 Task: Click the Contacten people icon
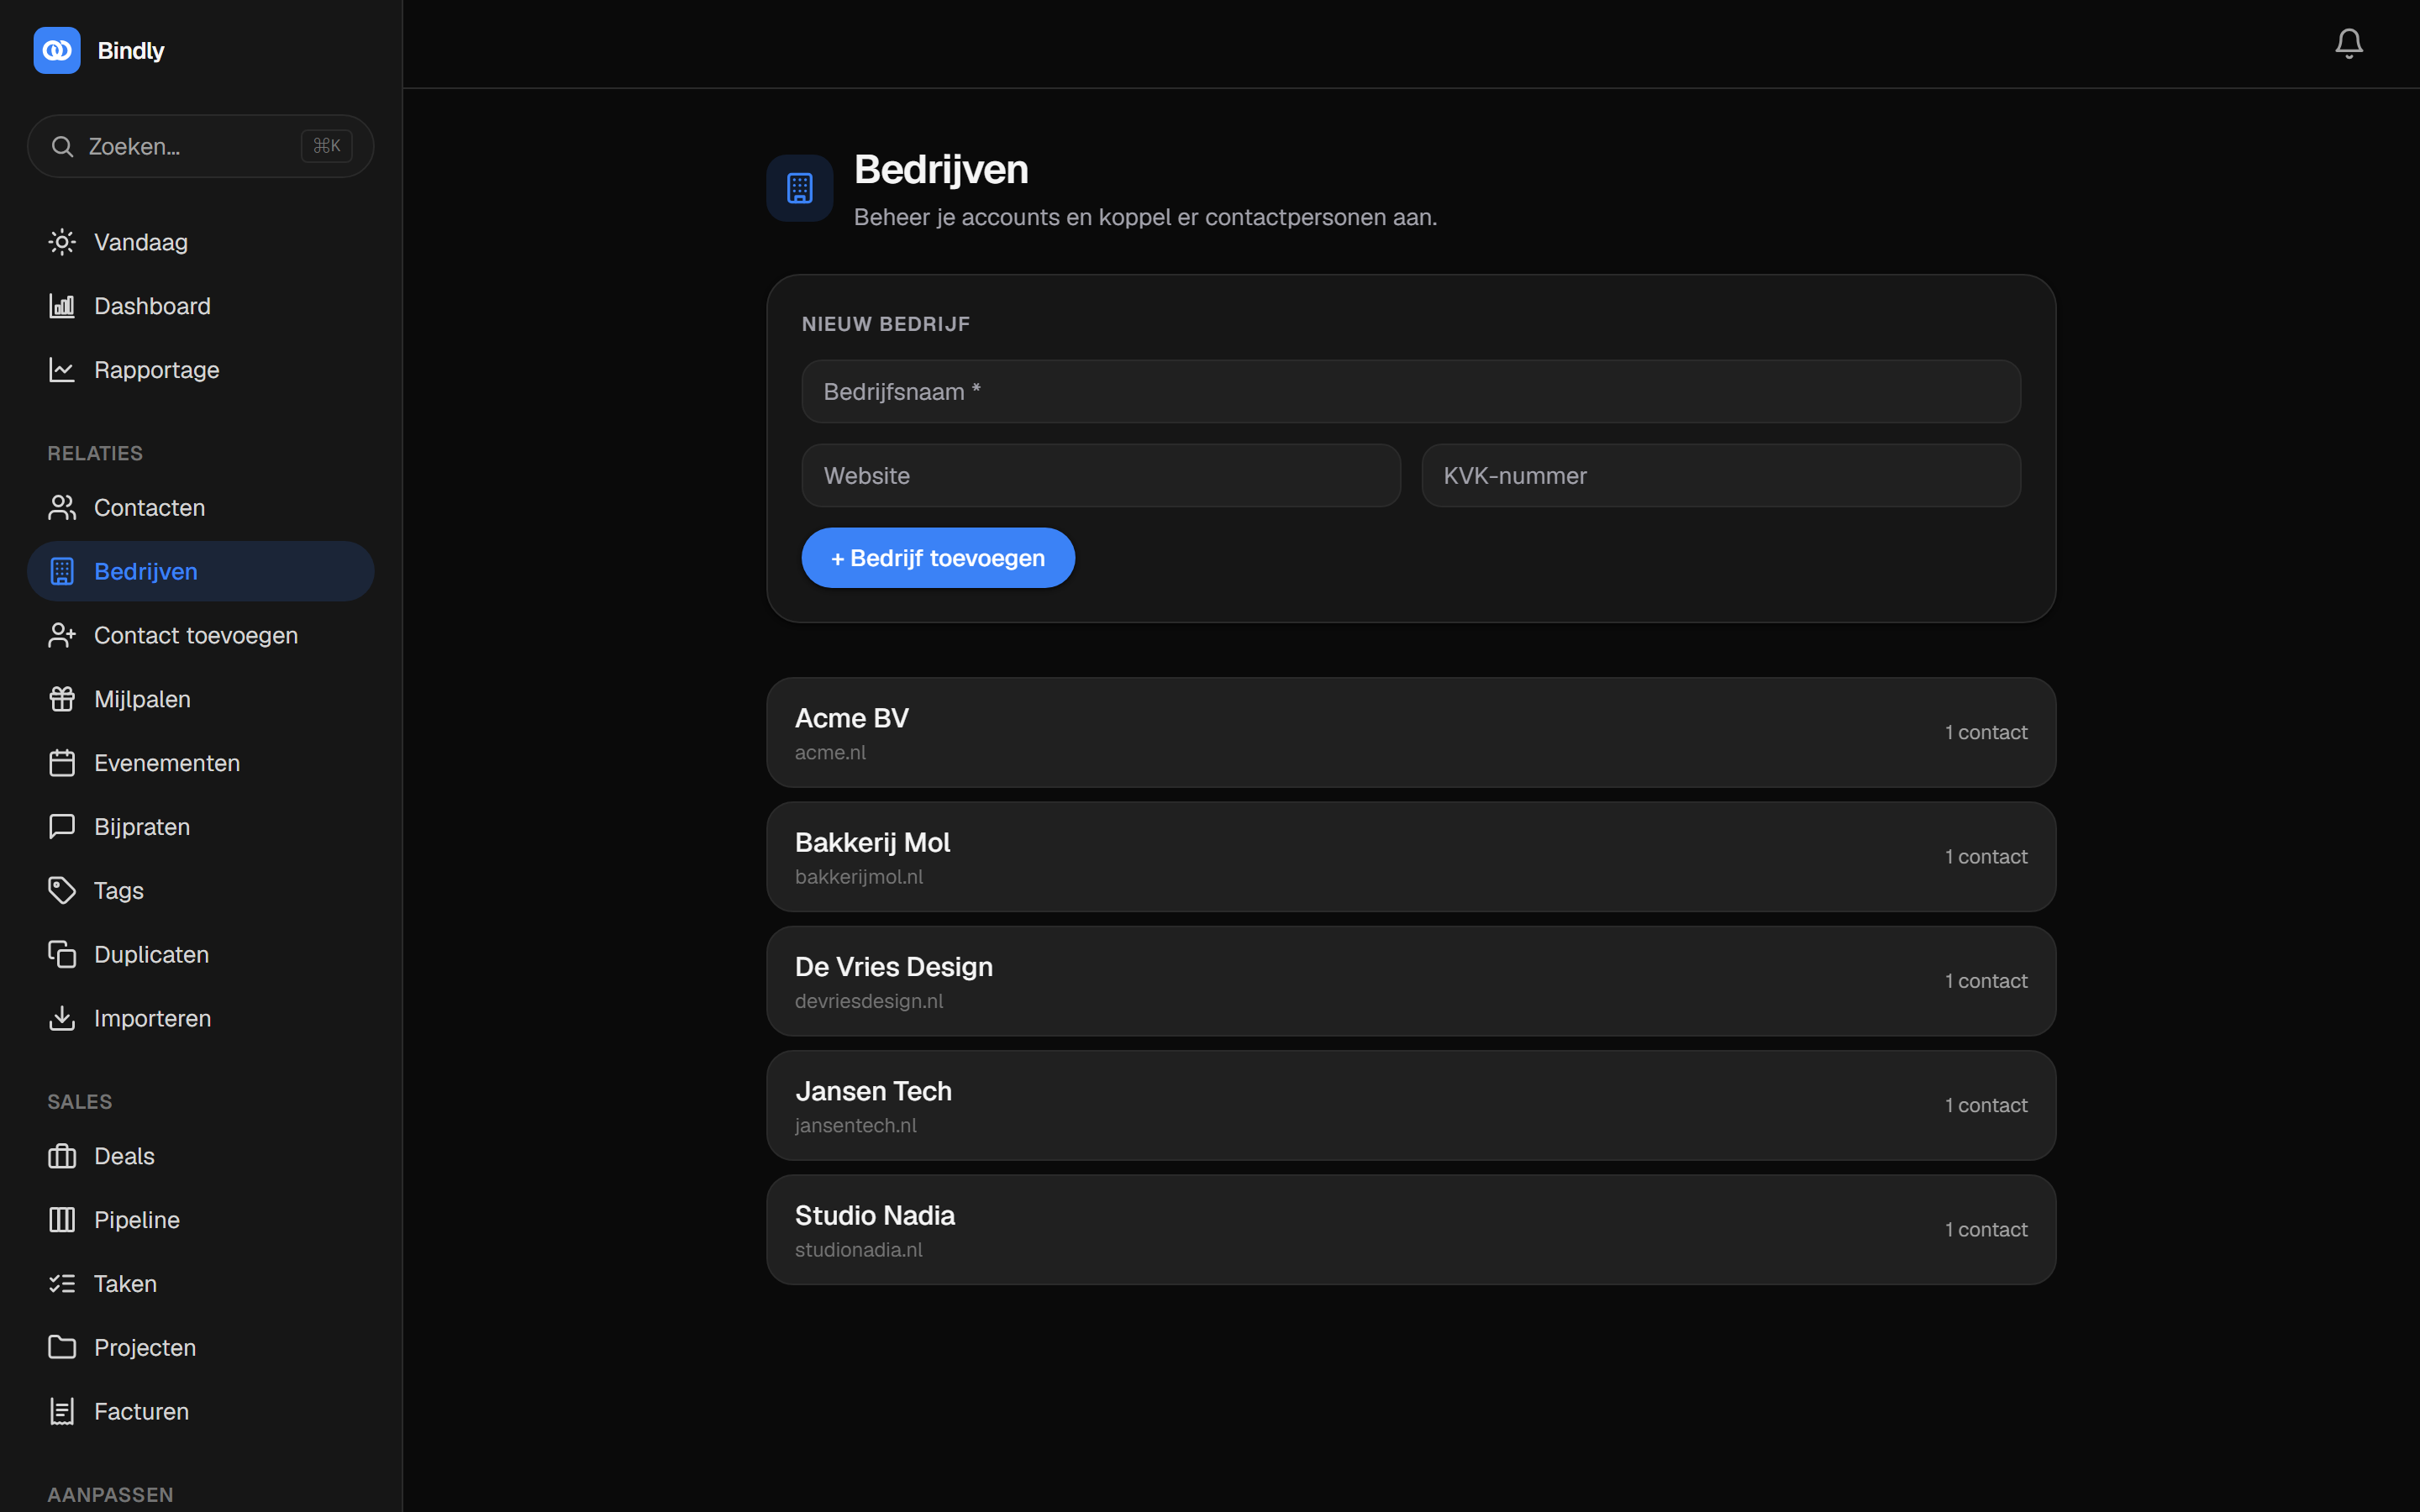tap(62, 508)
